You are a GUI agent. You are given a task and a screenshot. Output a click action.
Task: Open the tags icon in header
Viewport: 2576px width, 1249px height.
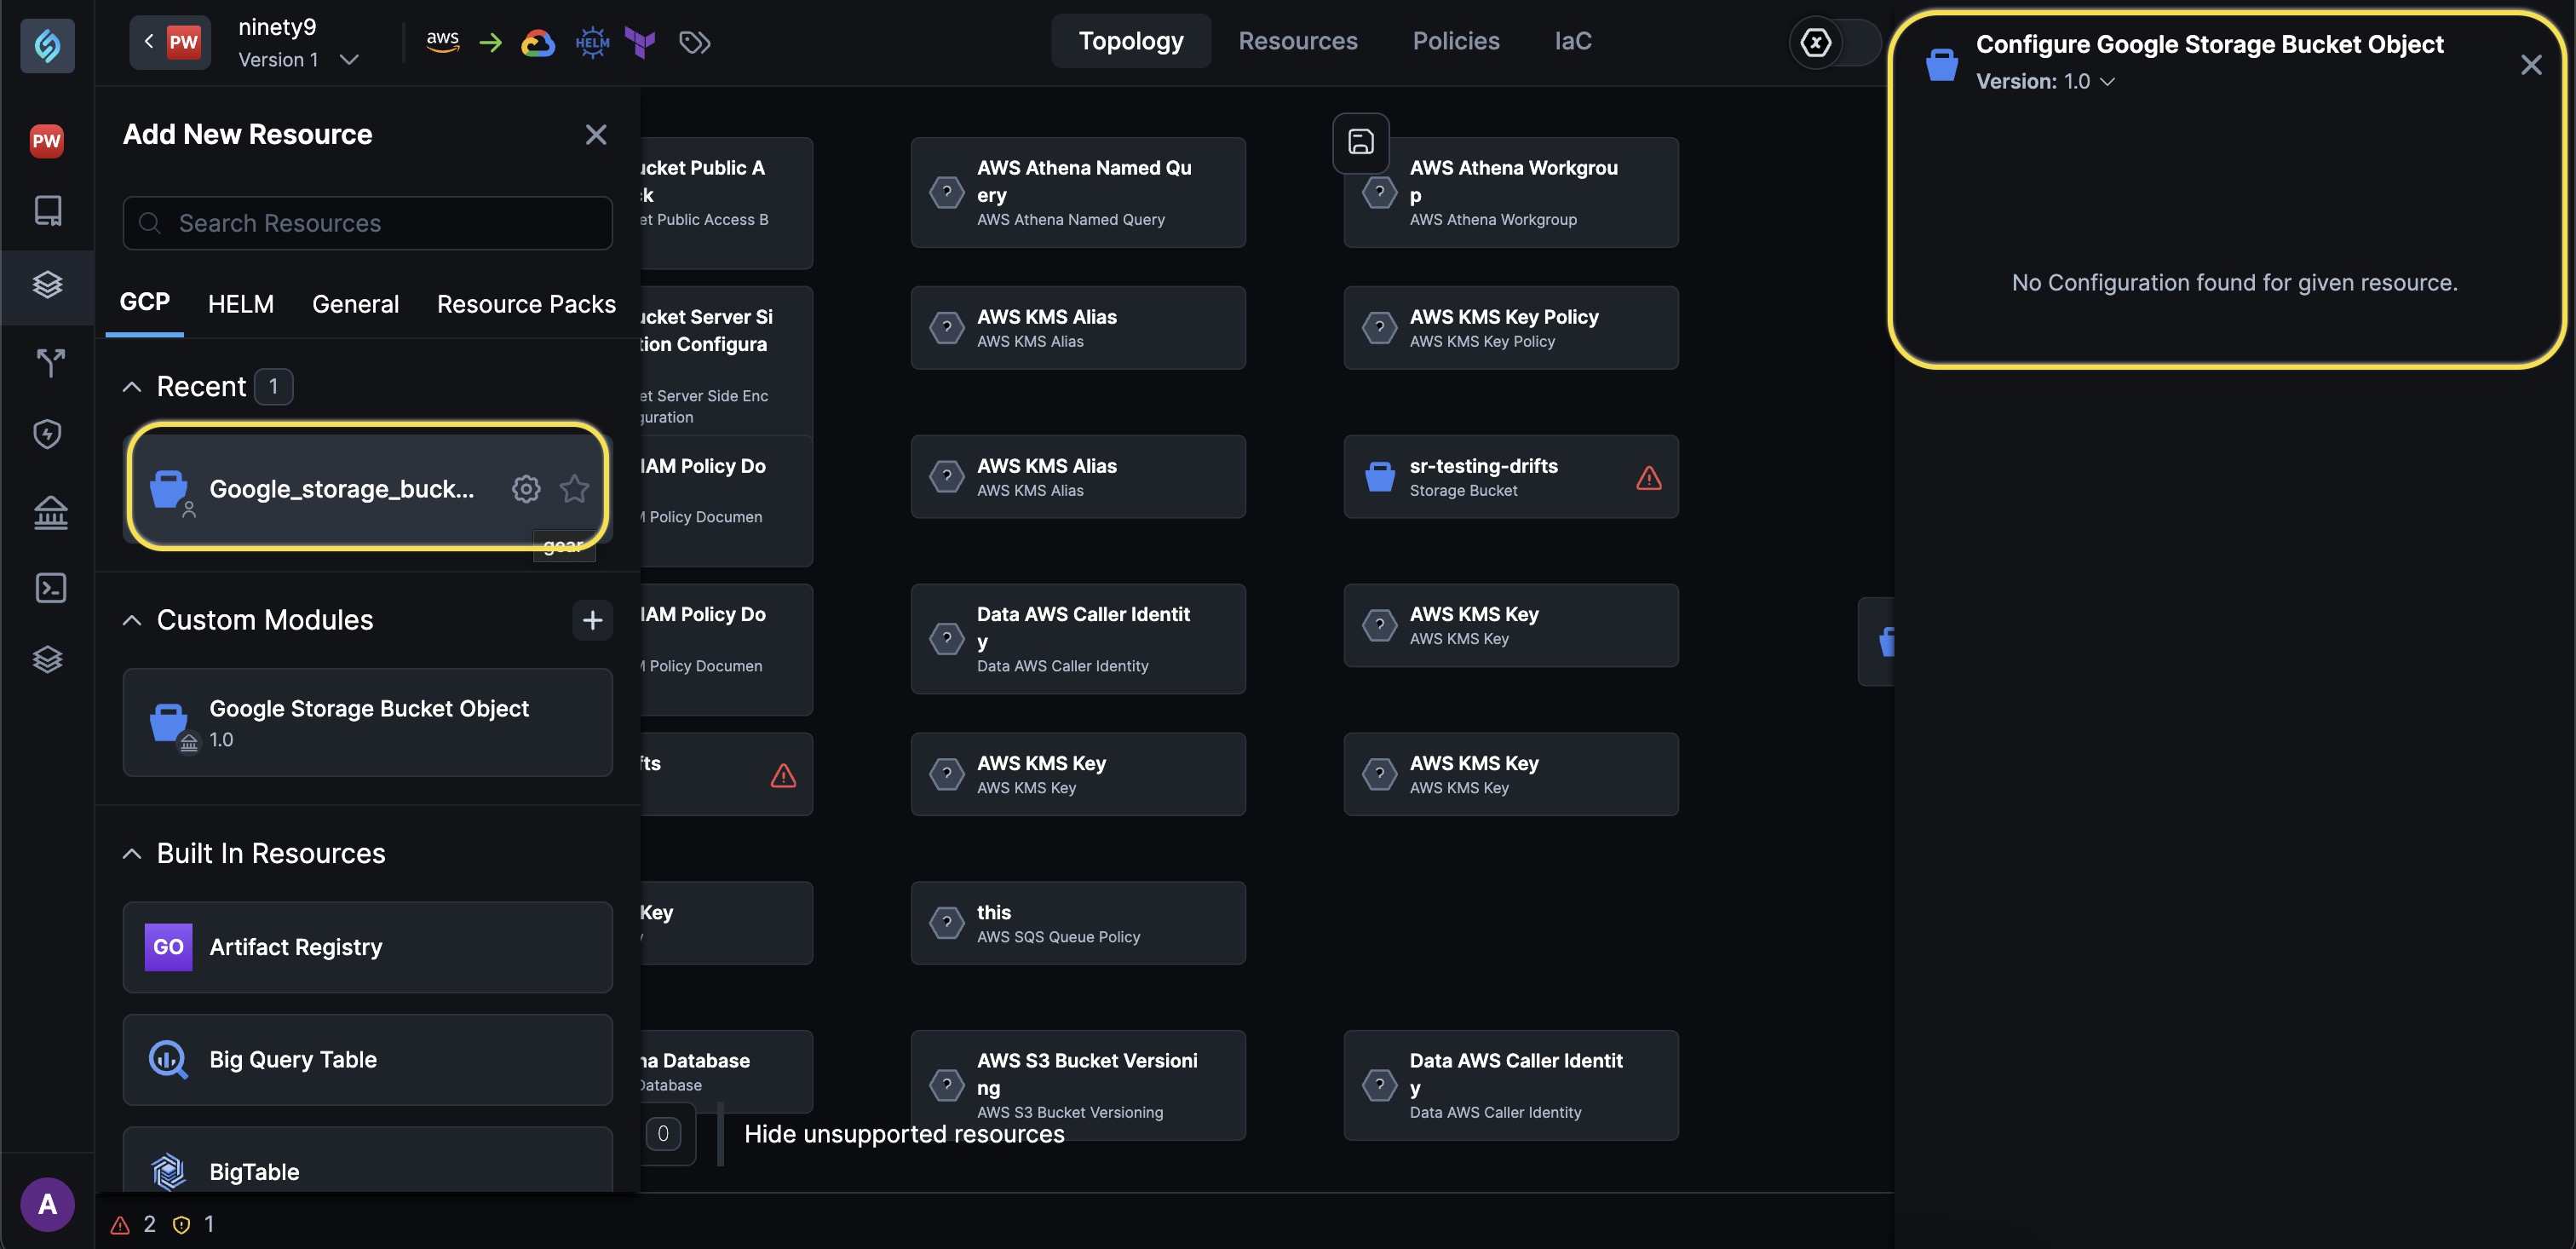point(694,42)
